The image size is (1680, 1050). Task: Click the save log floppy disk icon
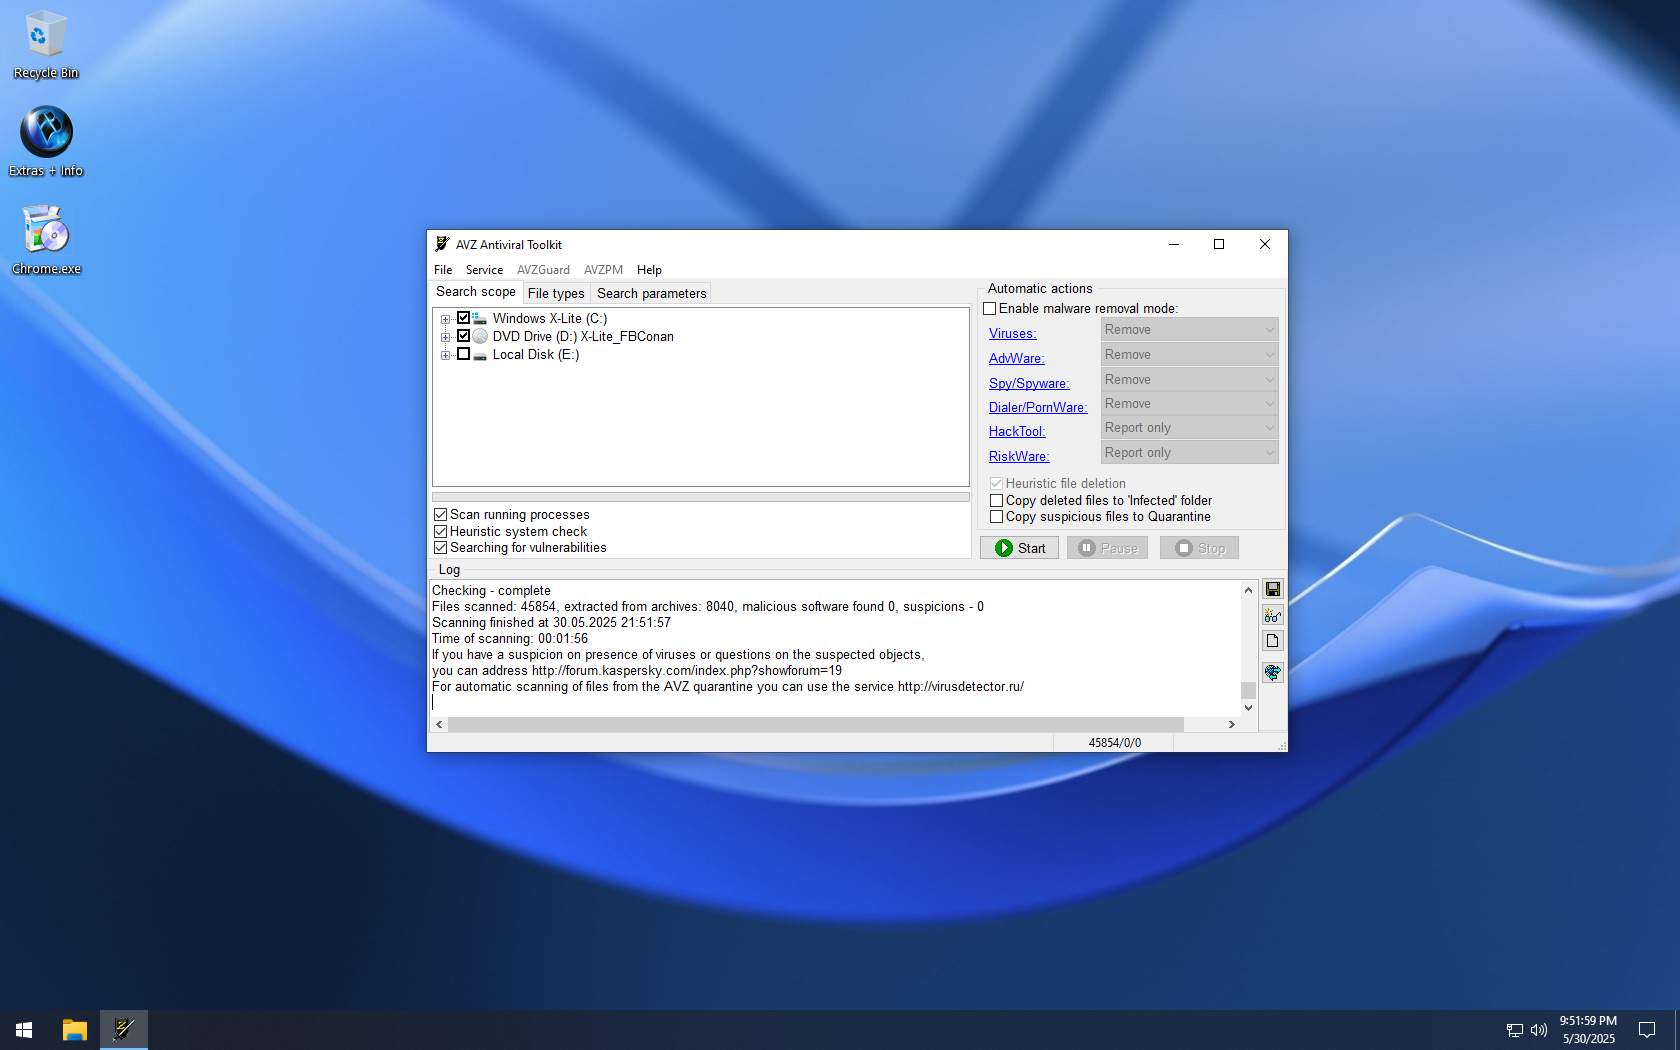(x=1272, y=589)
